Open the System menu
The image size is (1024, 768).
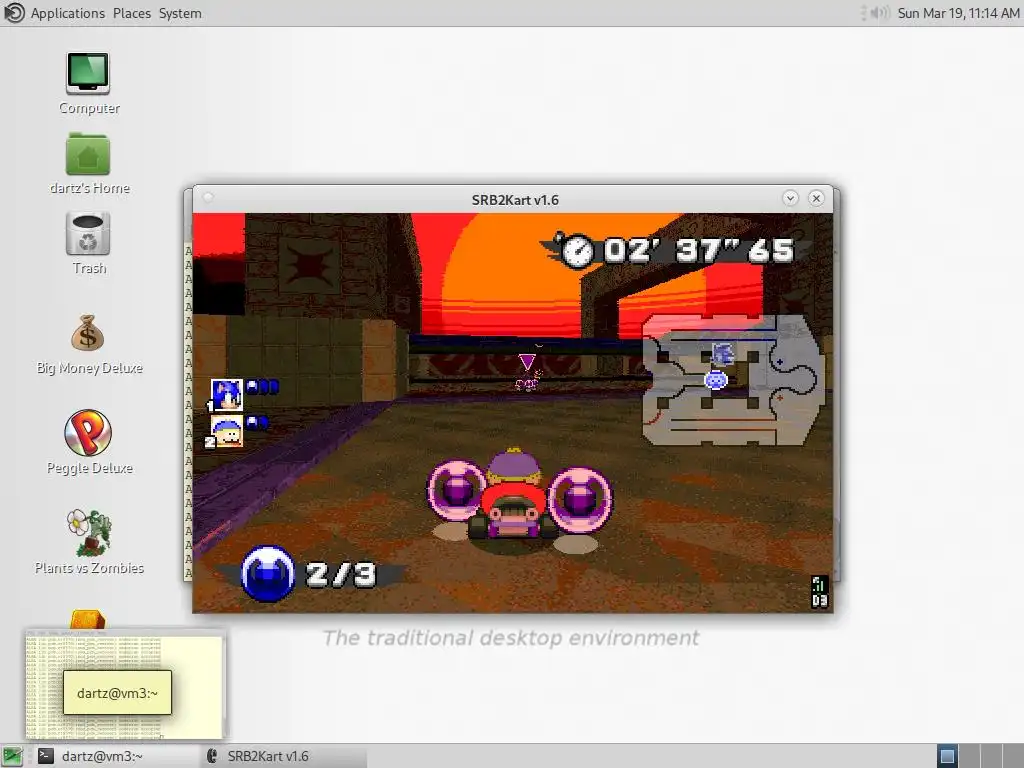click(180, 13)
